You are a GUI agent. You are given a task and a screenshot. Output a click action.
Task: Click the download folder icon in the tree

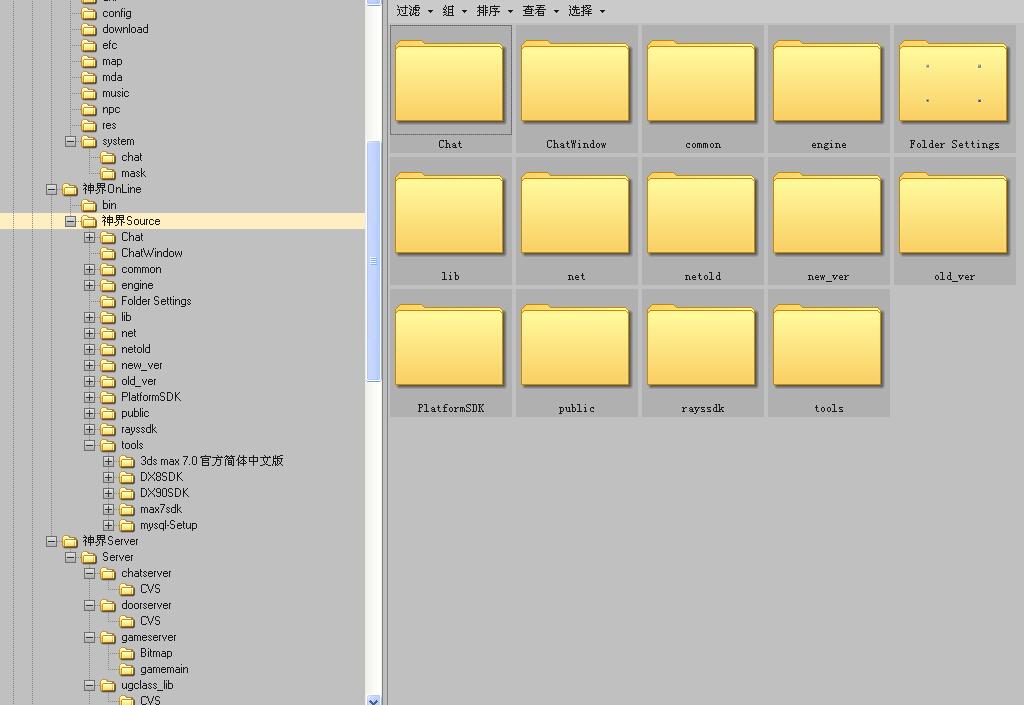[x=89, y=29]
